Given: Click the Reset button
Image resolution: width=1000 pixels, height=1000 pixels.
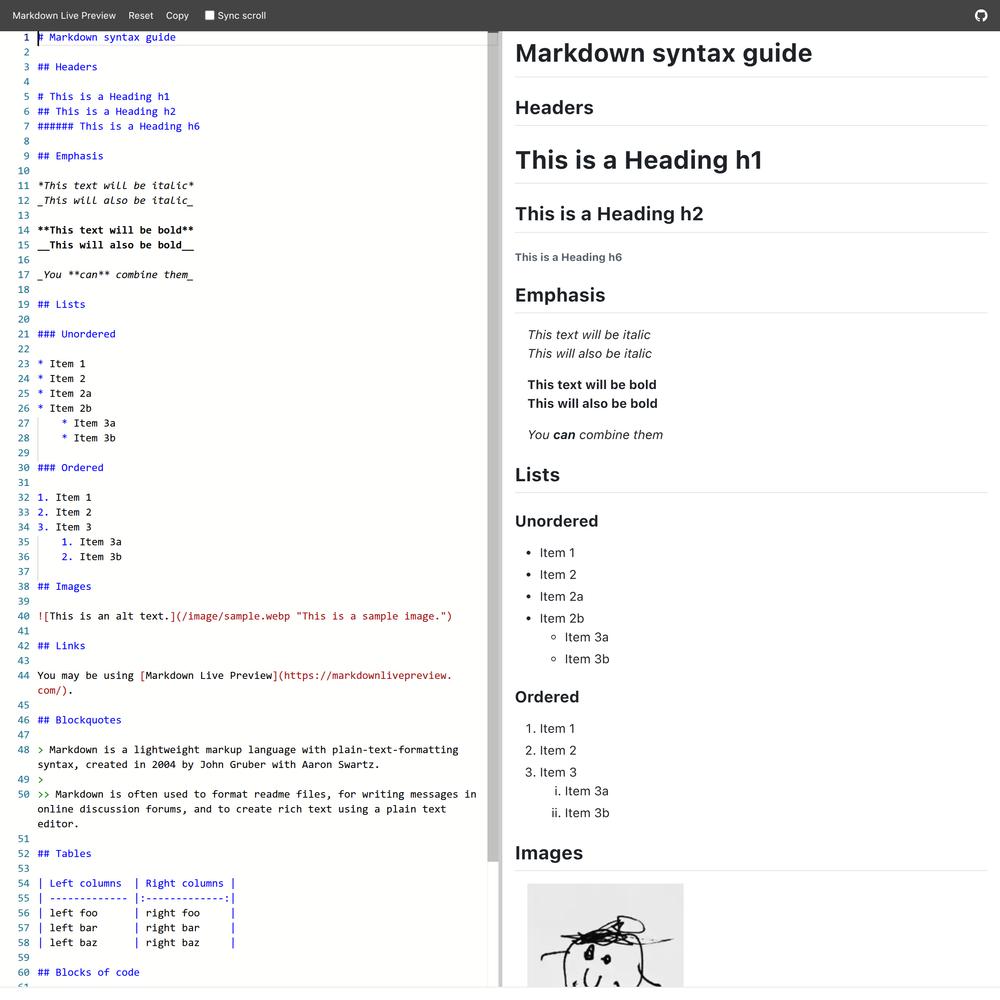Looking at the screenshot, I should pos(140,15).
